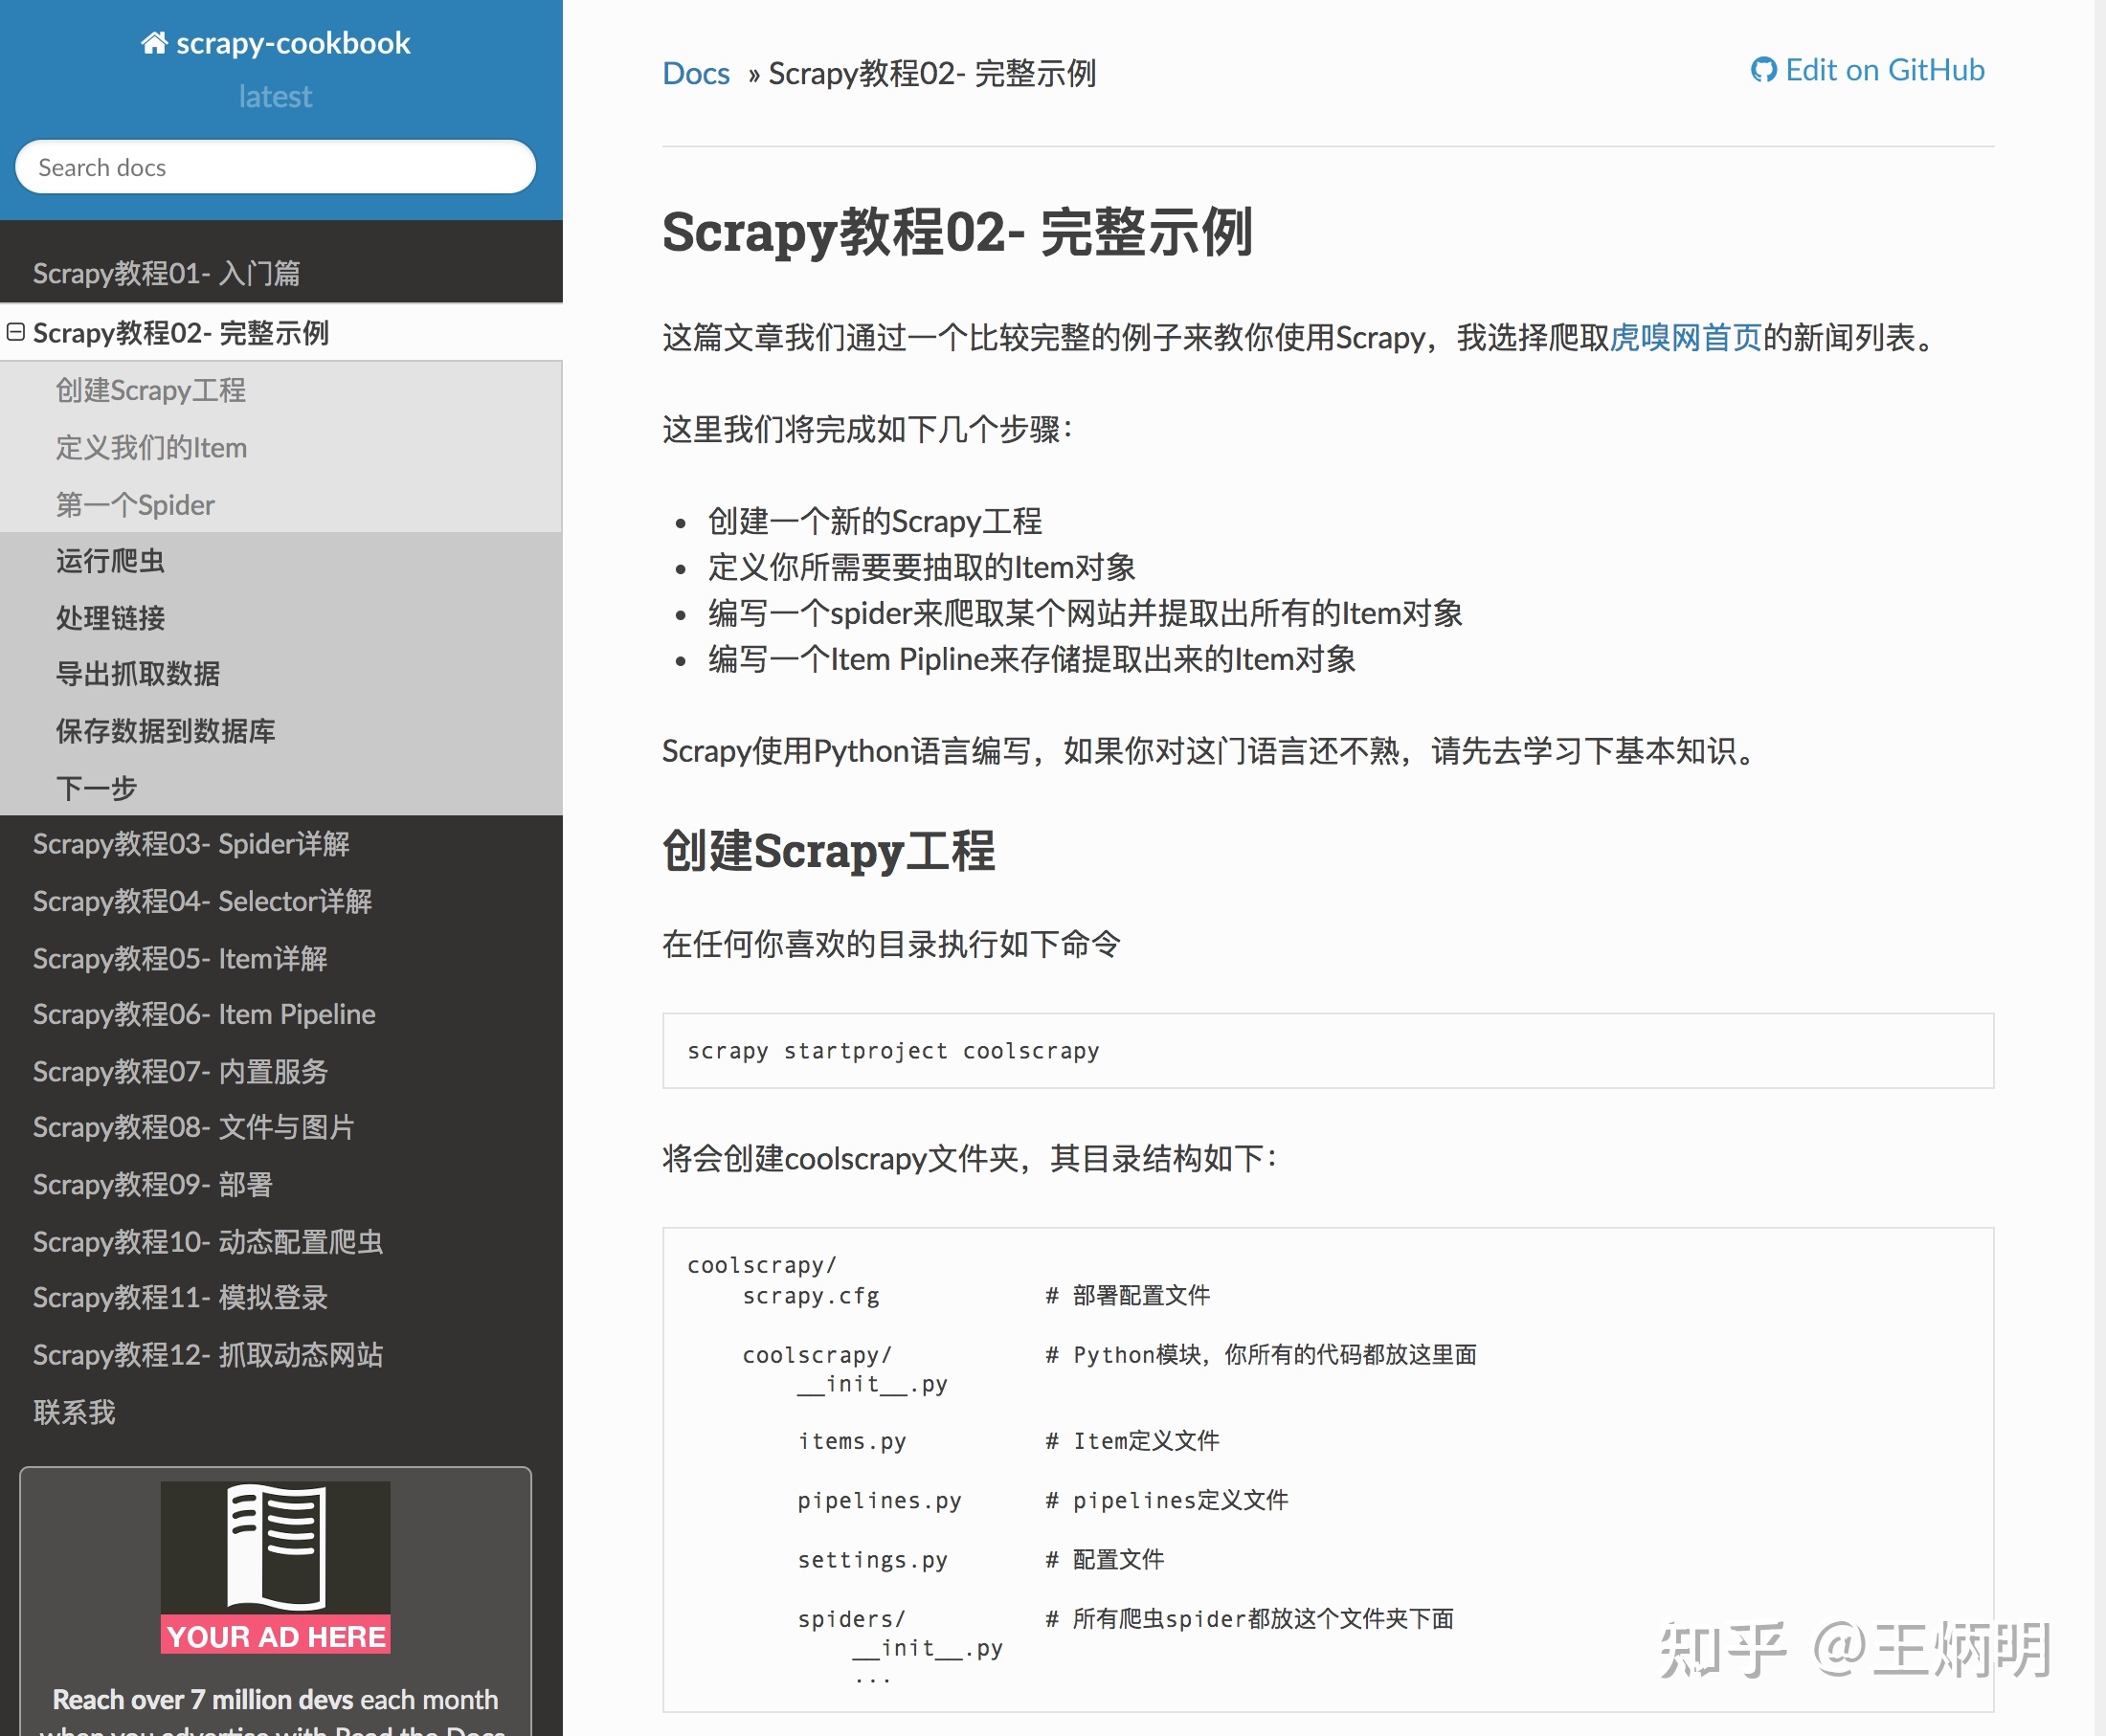
Task: Open the Docs breadcrumb link
Action: point(696,74)
